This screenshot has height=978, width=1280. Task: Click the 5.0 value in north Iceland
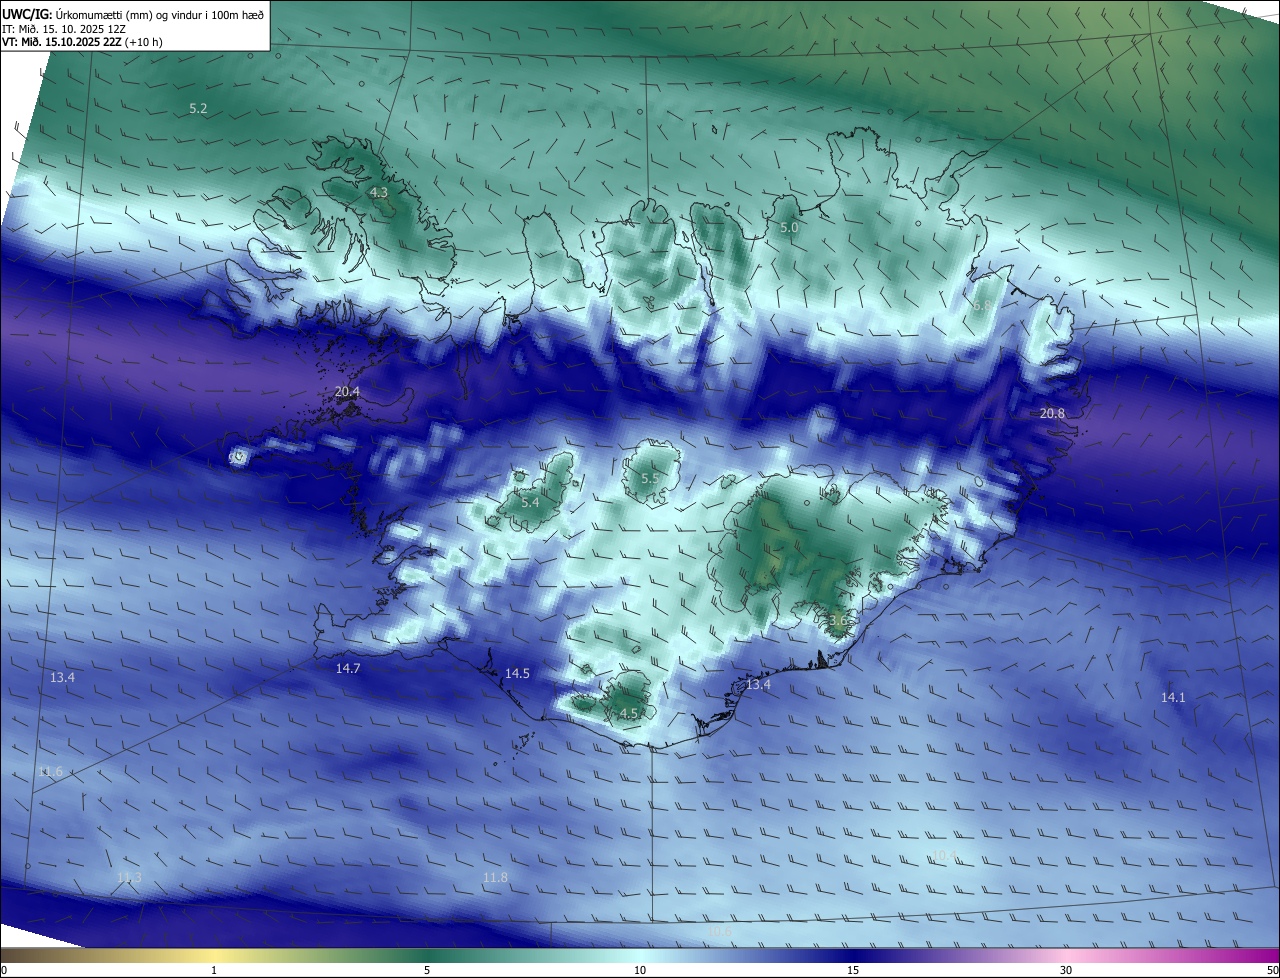789,228
